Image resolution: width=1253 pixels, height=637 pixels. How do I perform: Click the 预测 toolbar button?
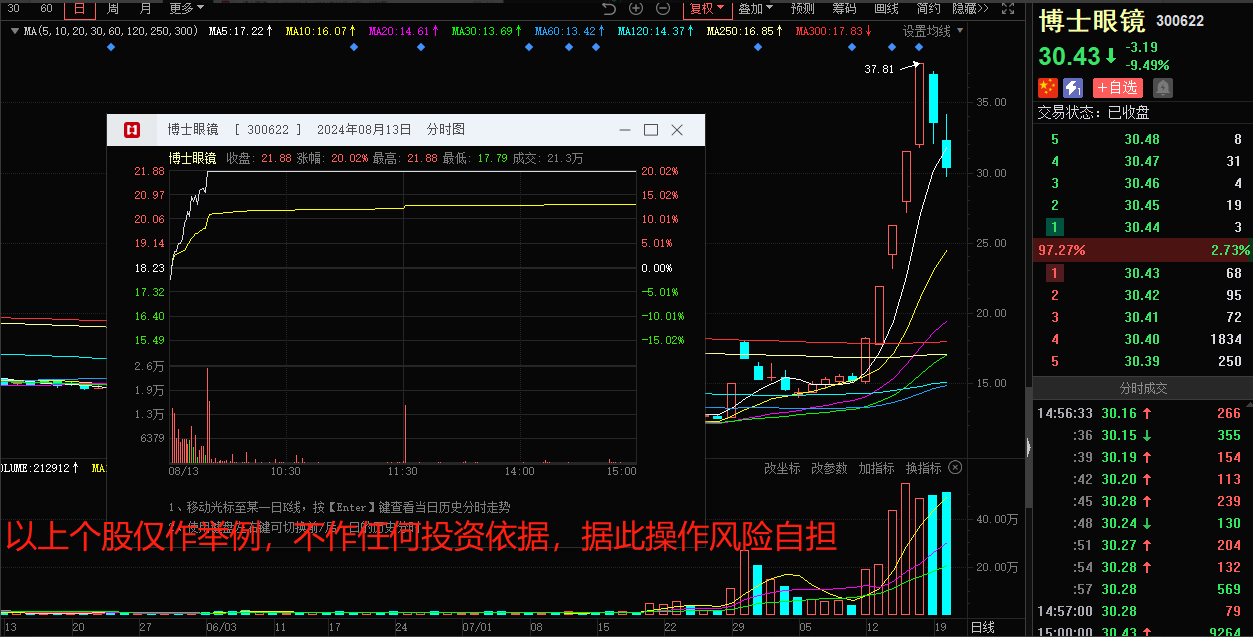pos(802,8)
